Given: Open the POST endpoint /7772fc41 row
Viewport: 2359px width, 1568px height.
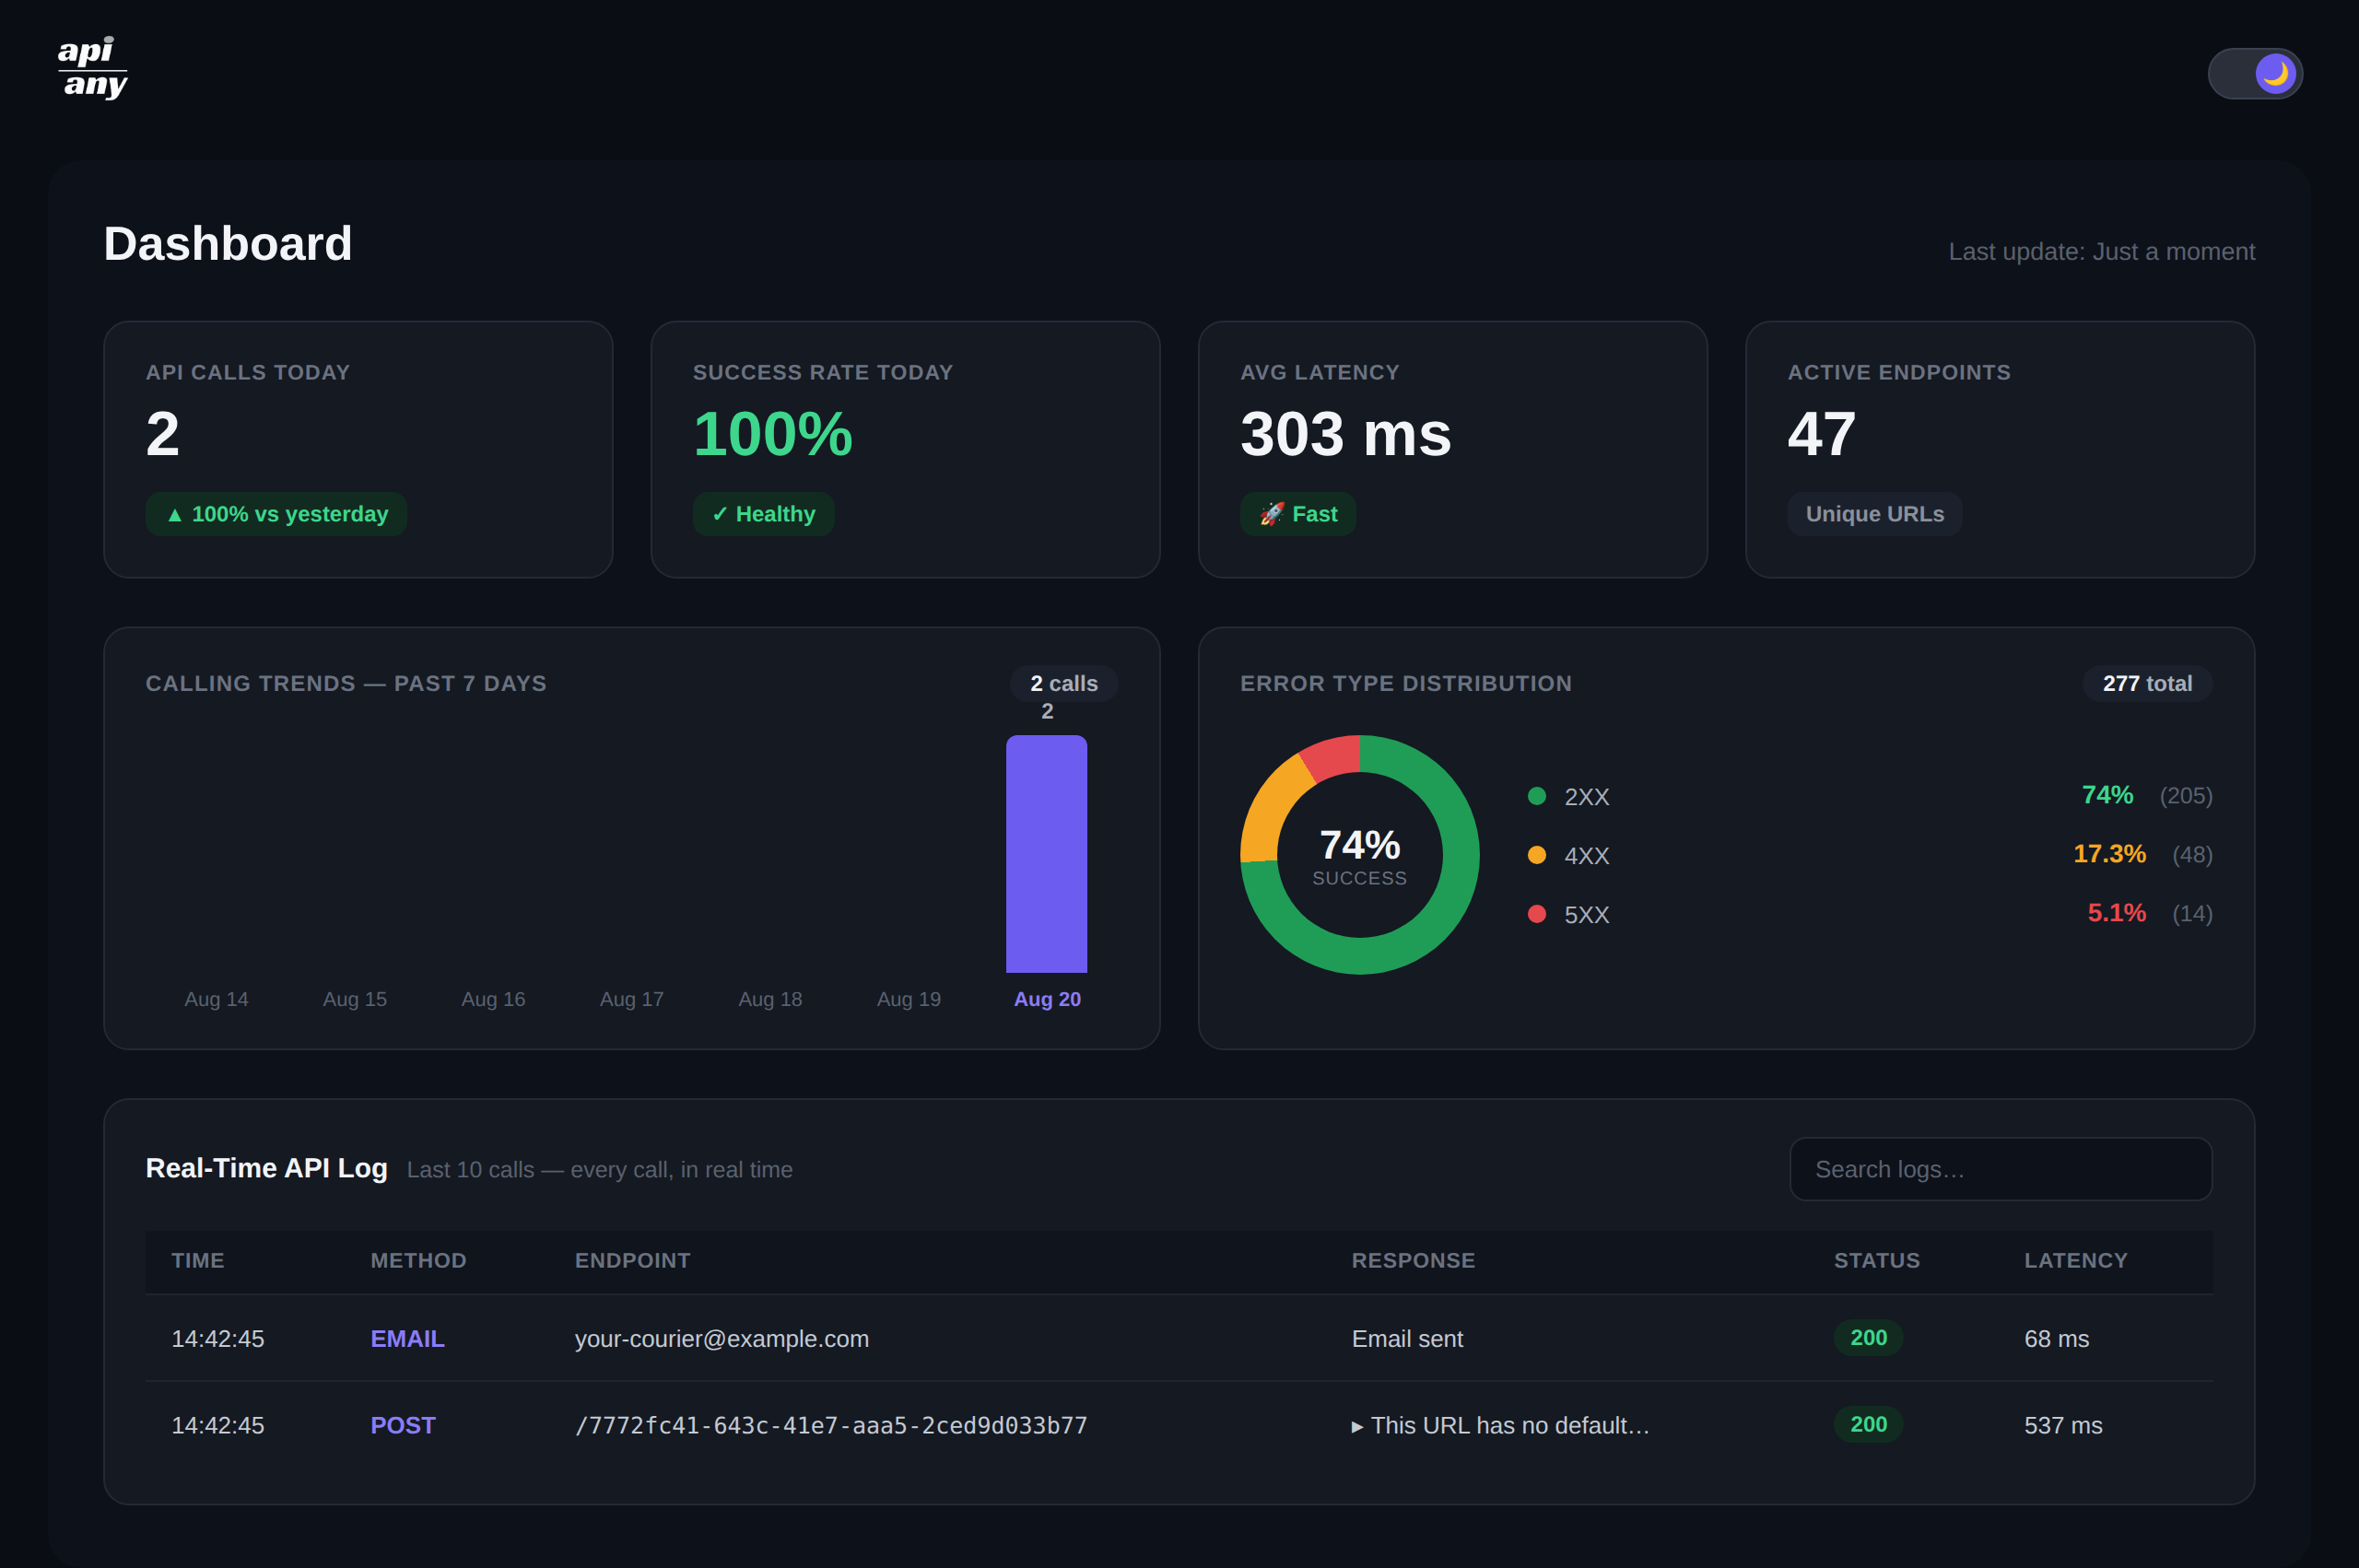Looking at the screenshot, I should [x=1179, y=1425].
